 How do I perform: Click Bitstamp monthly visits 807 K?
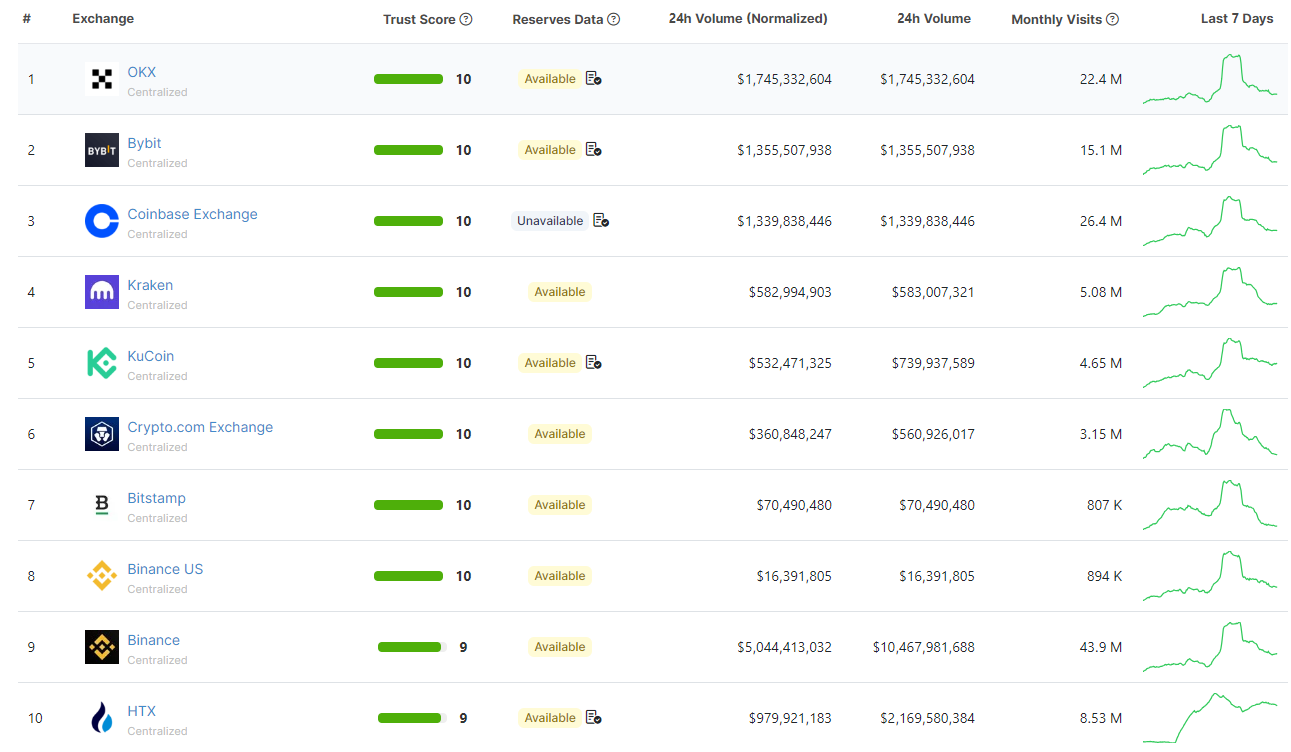point(1105,505)
